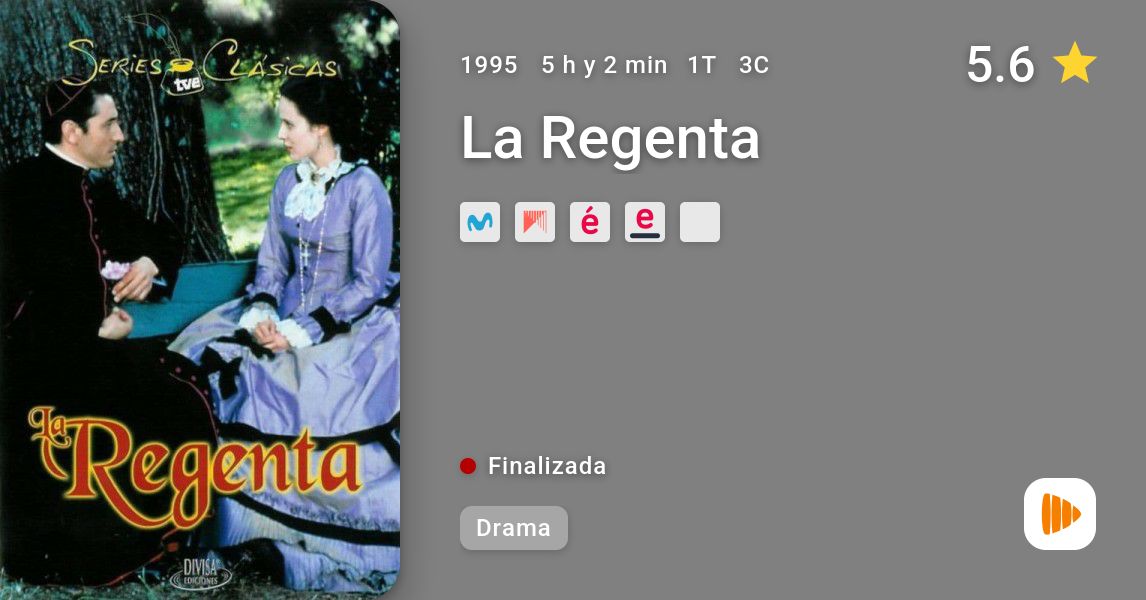This screenshot has height=600, width=1146.
Task: Click the 1T season count
Action: [701, 65]
